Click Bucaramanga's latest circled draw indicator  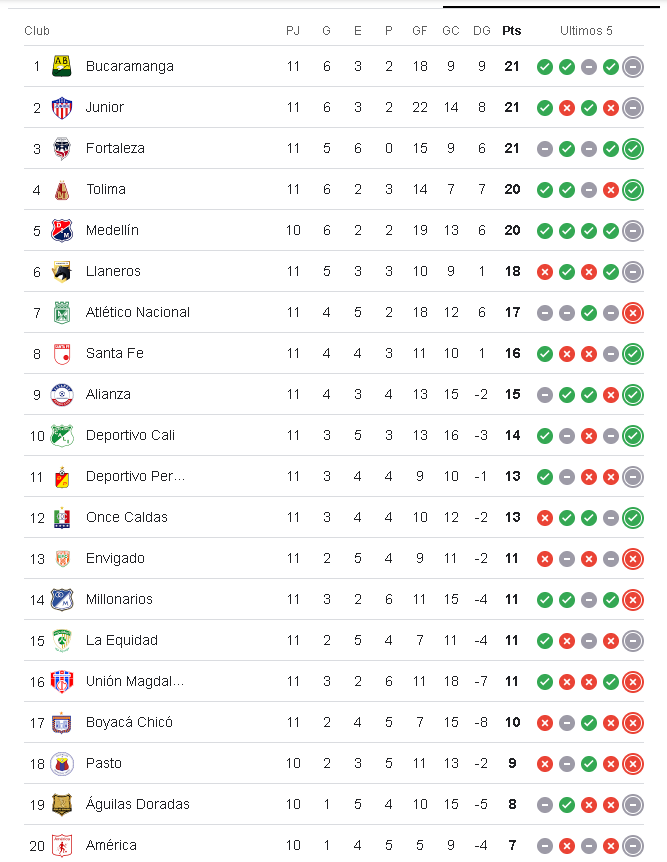tap(633, 67)
